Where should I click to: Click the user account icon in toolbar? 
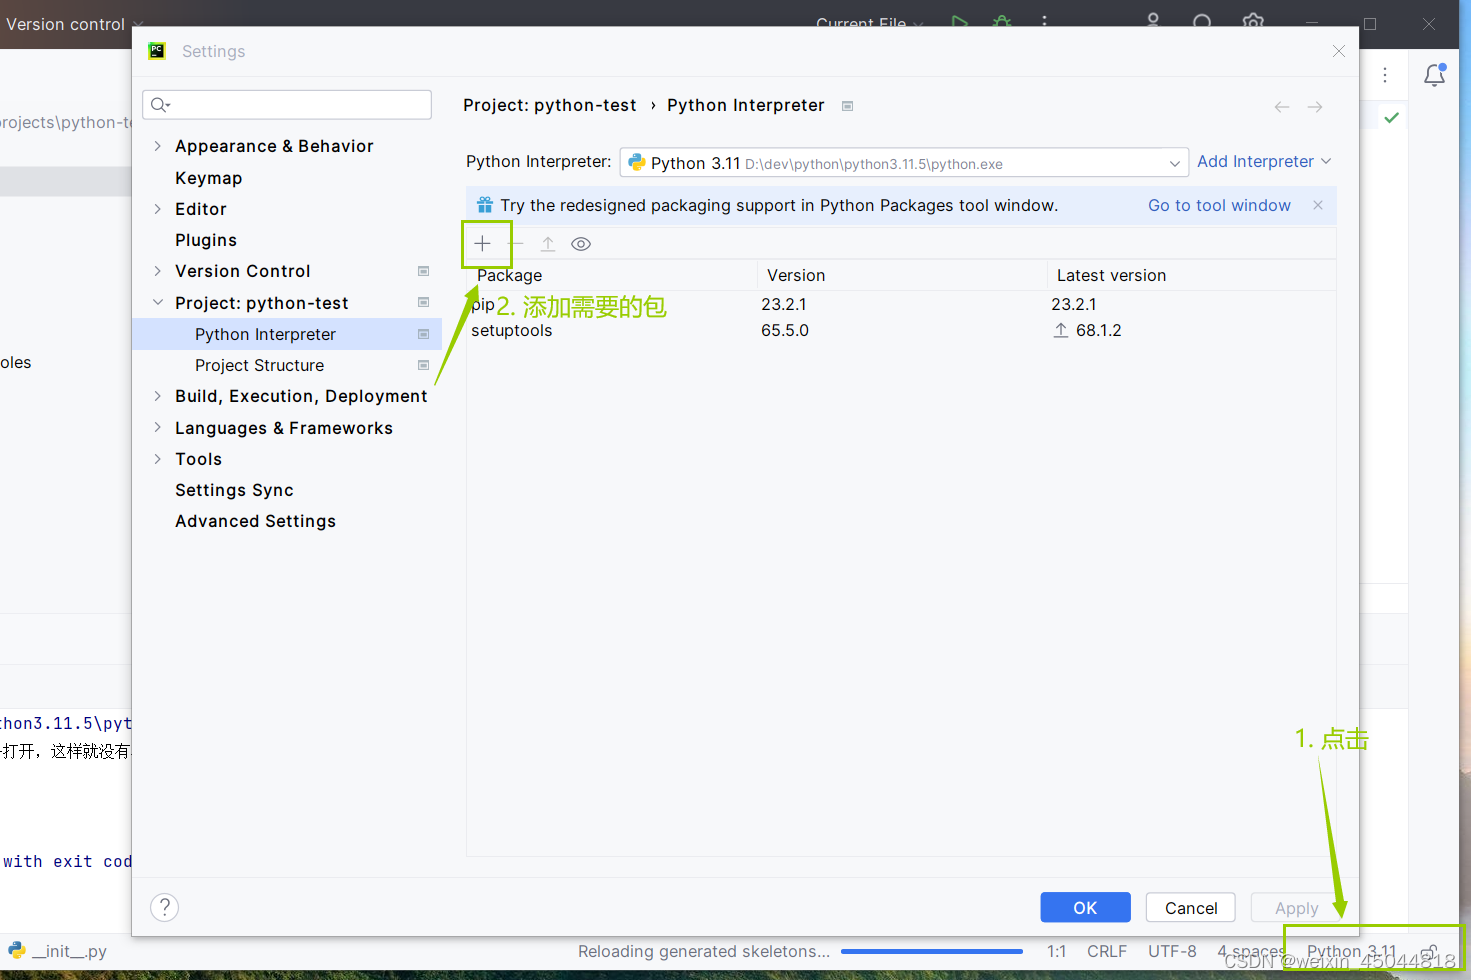coord(1153,21)
